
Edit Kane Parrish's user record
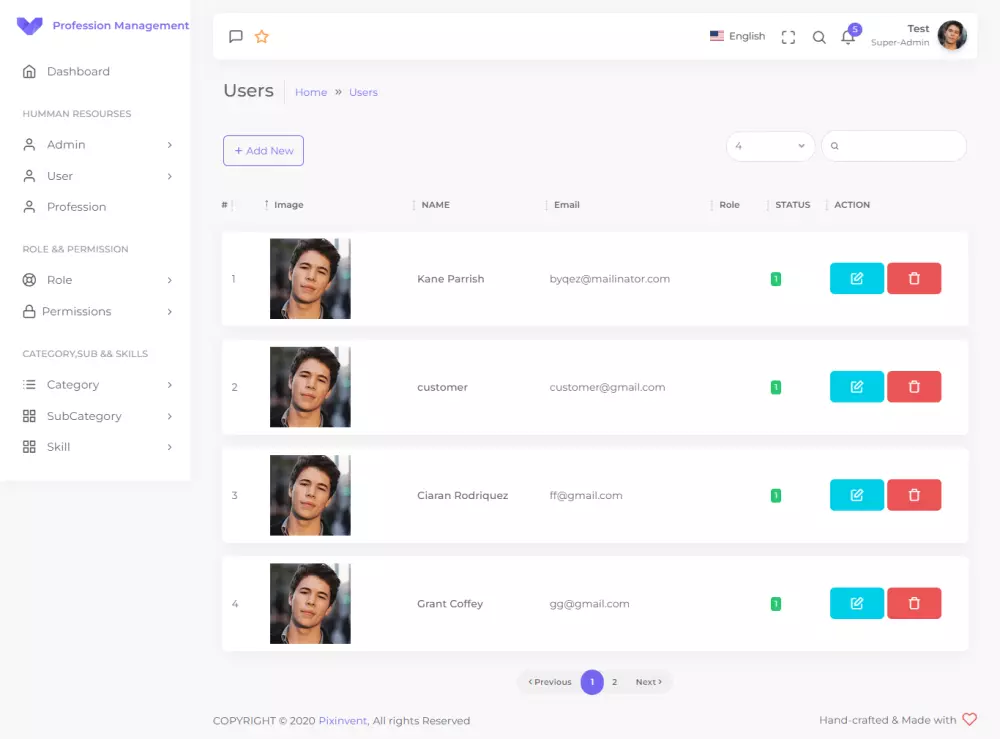tap(857, 278)
